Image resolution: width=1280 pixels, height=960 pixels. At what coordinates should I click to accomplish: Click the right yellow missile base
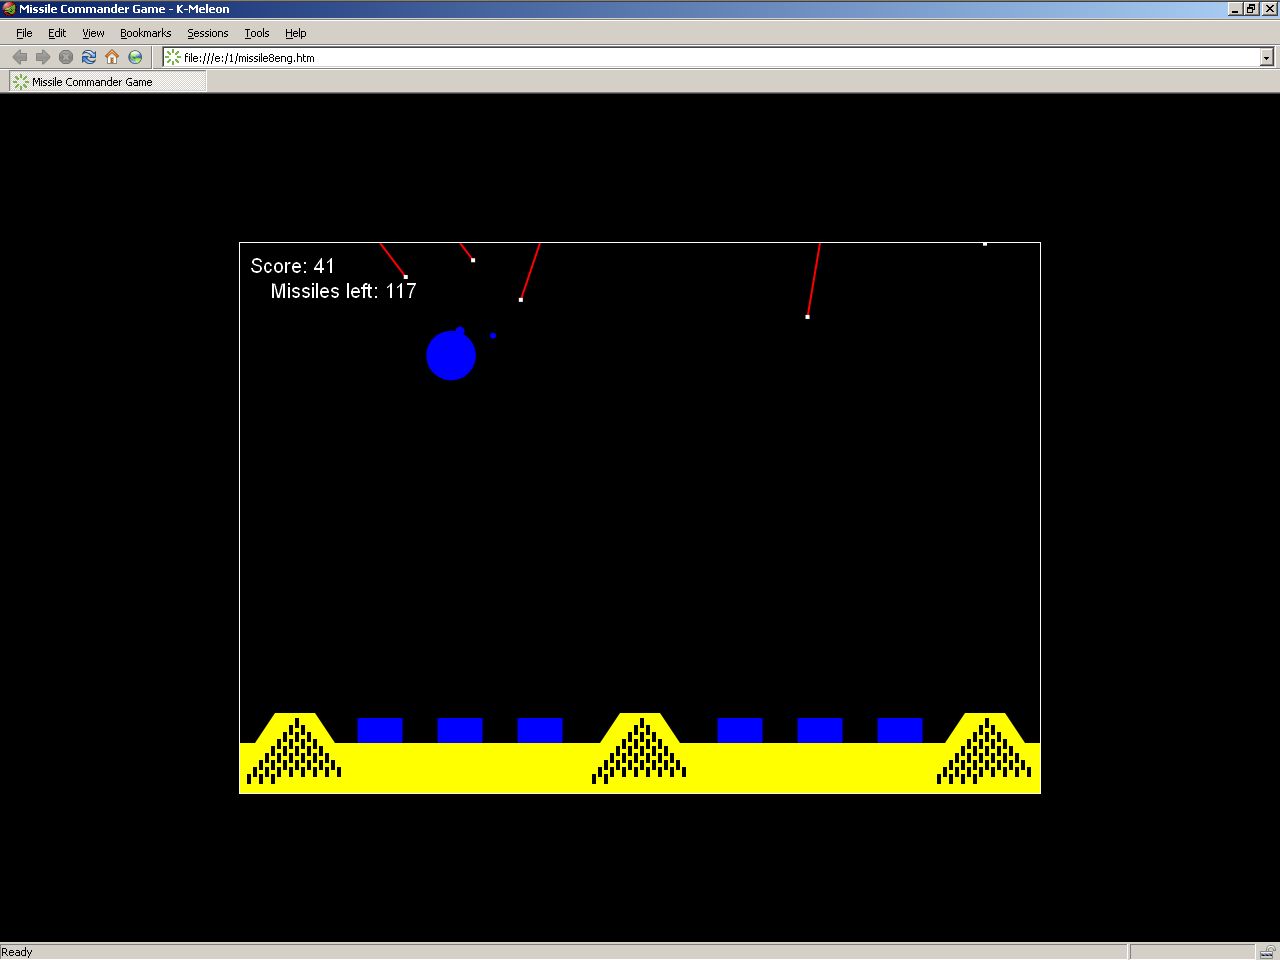tap(984, 750)
